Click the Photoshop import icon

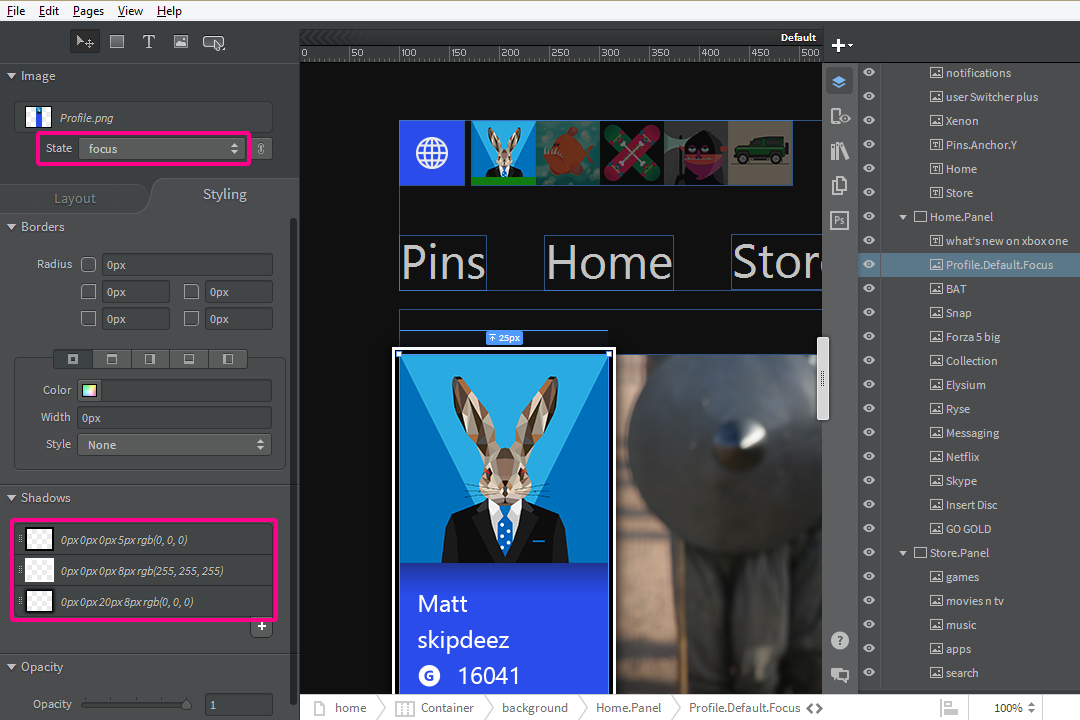tap(839, 220)
